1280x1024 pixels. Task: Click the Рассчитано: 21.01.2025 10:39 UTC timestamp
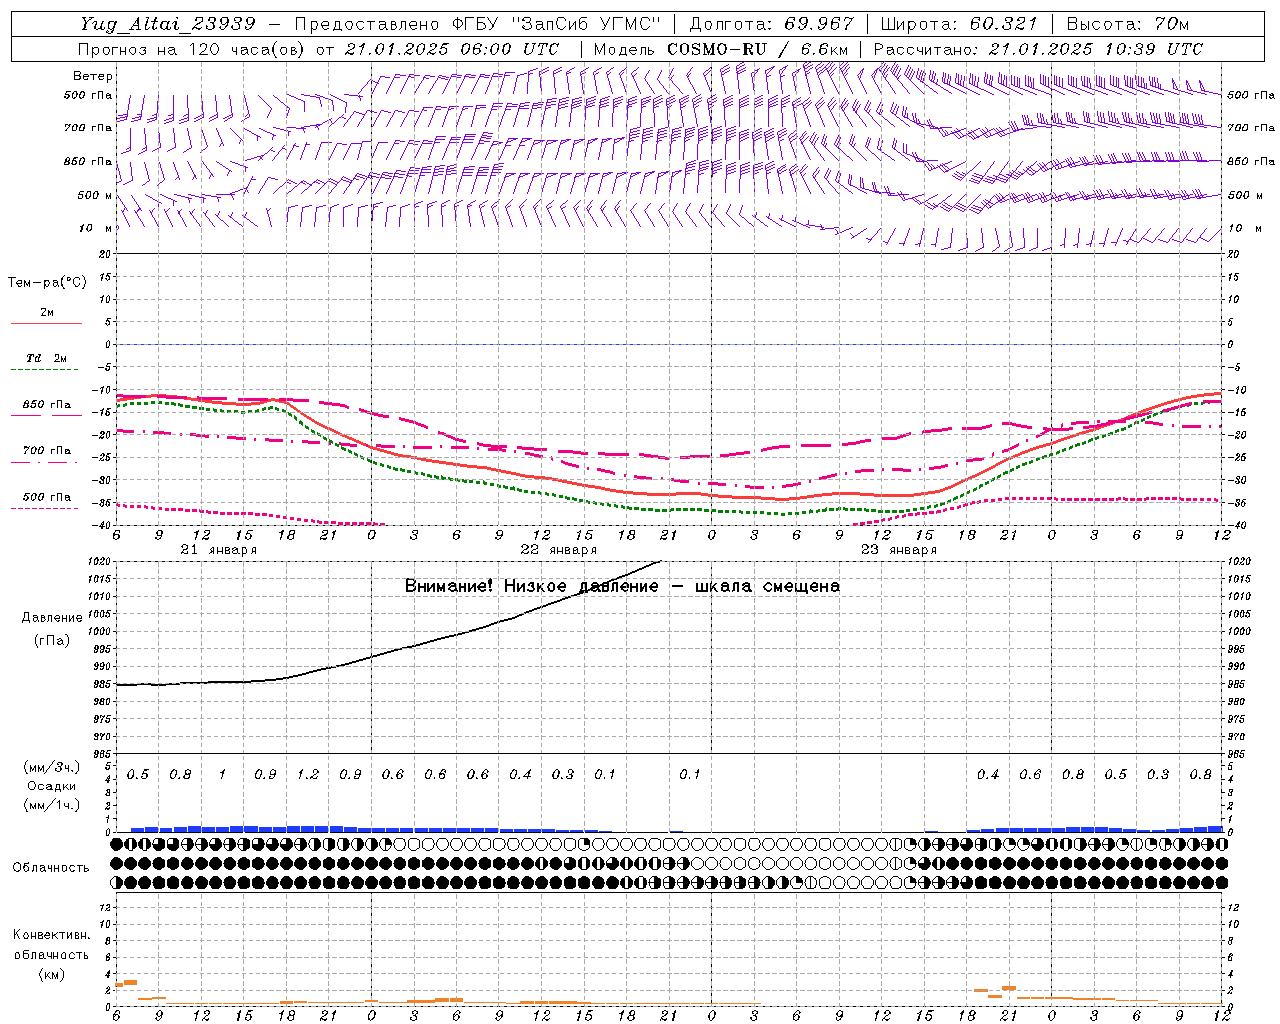1038,49
